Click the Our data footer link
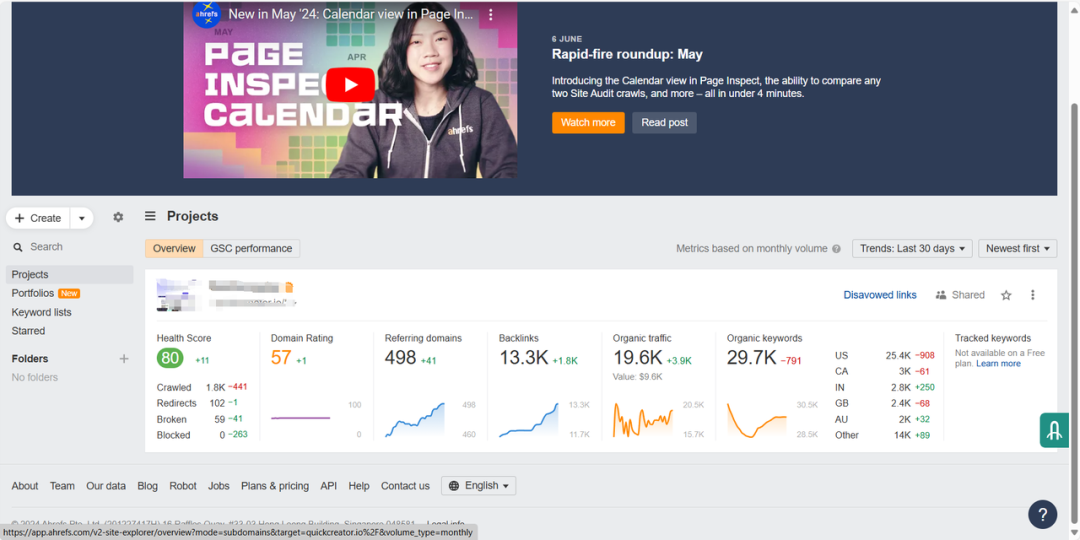Image resolution: width=1080 pixels, height=540 pixels. coord(106,486)
